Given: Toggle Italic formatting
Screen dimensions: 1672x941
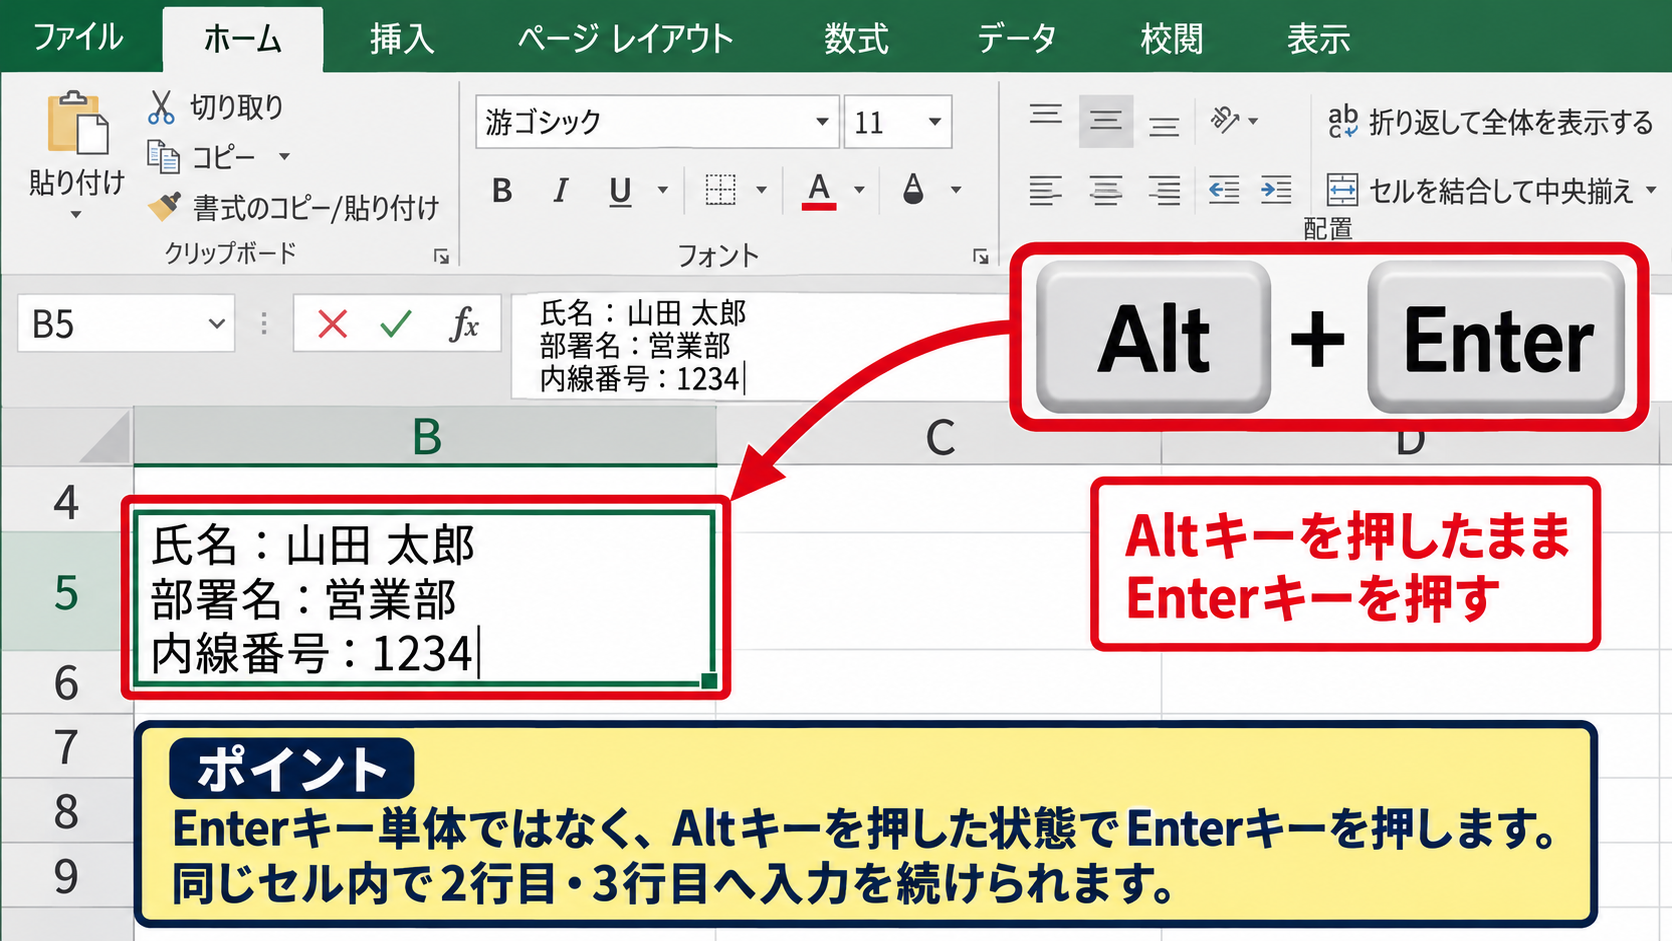Looking at the screenshot, I should click(x=561, y=189).
